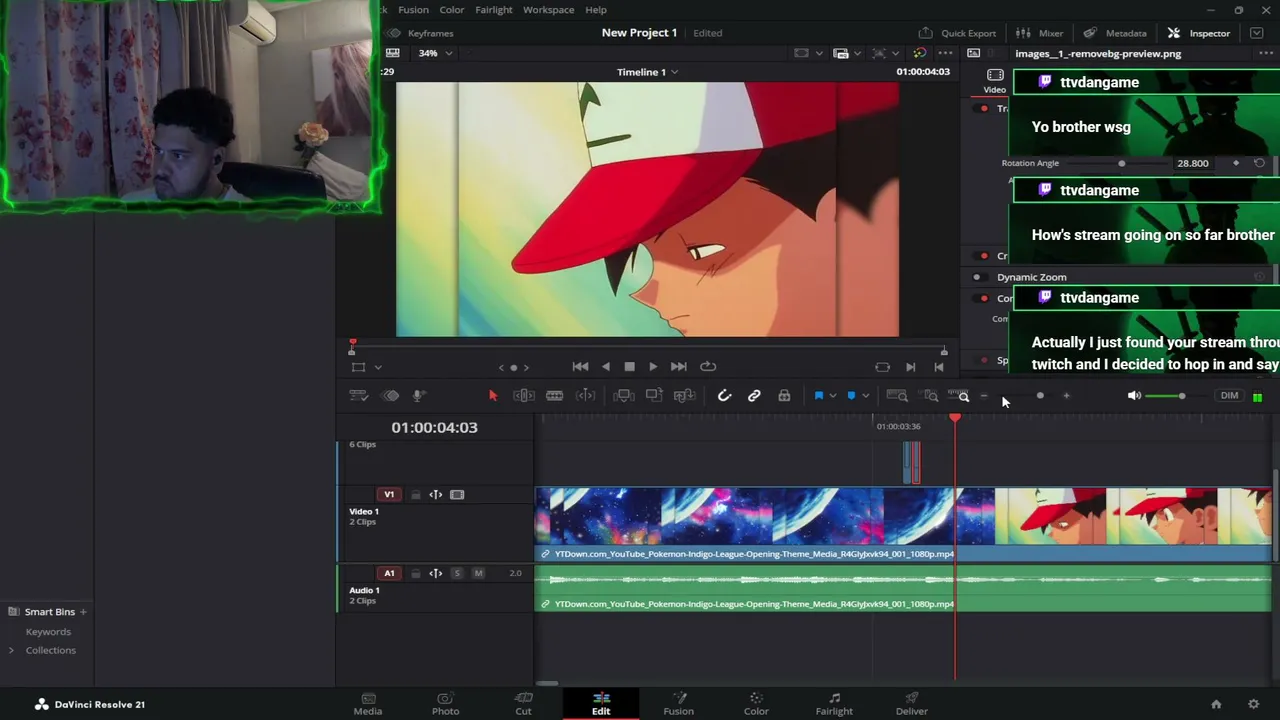The height and width of the screenshot is (720, 1280).
Task: Activate the Trim Edit Mode tool
Action: 523,396
